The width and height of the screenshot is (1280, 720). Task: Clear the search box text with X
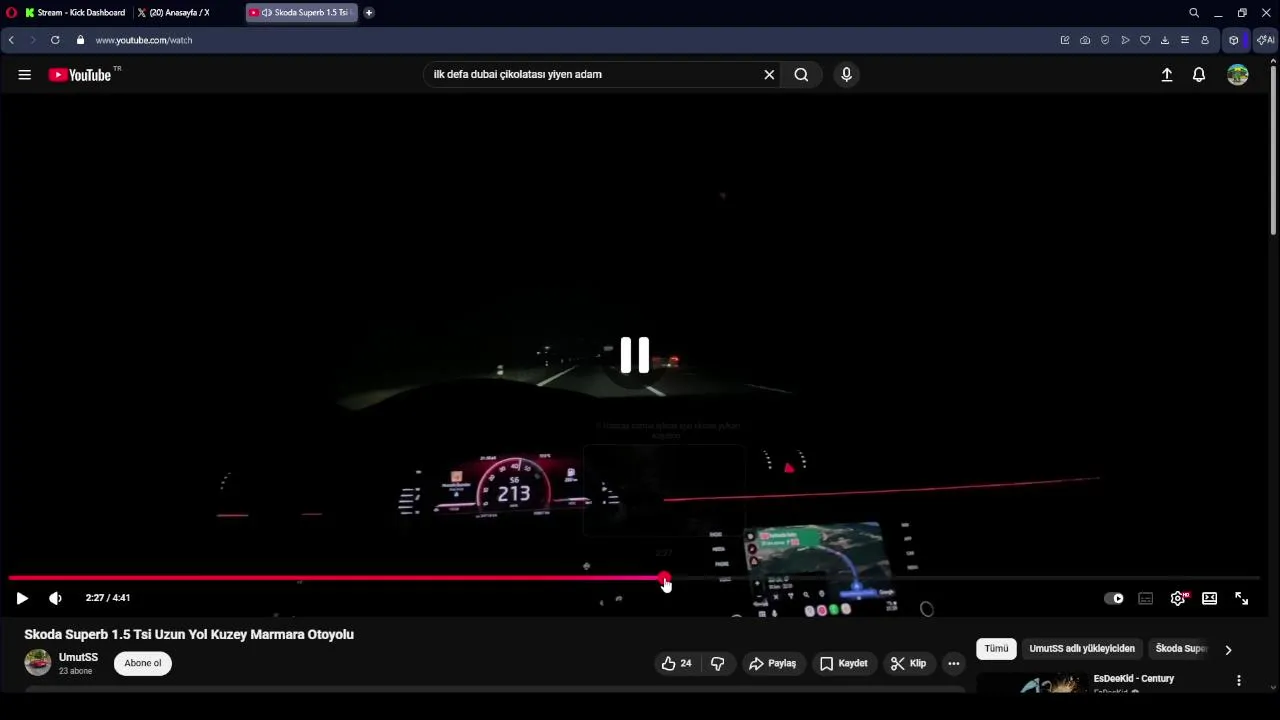click(769, 75)
